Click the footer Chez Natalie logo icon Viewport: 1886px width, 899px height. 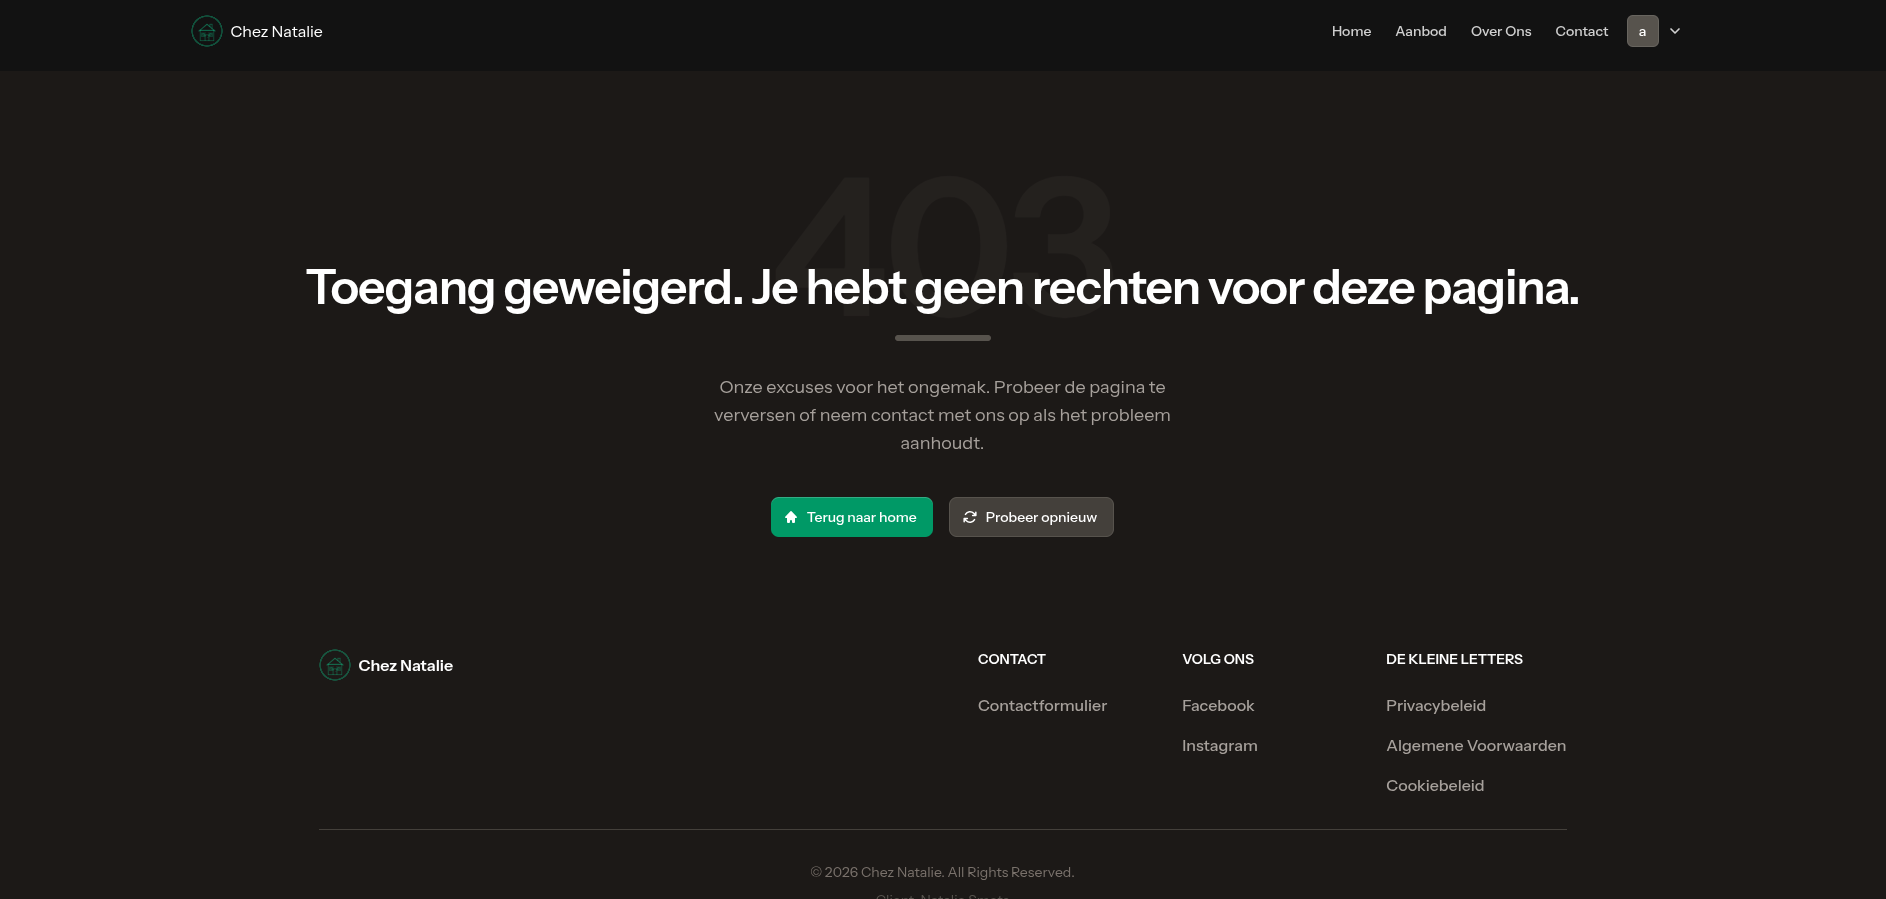point(335,665)
